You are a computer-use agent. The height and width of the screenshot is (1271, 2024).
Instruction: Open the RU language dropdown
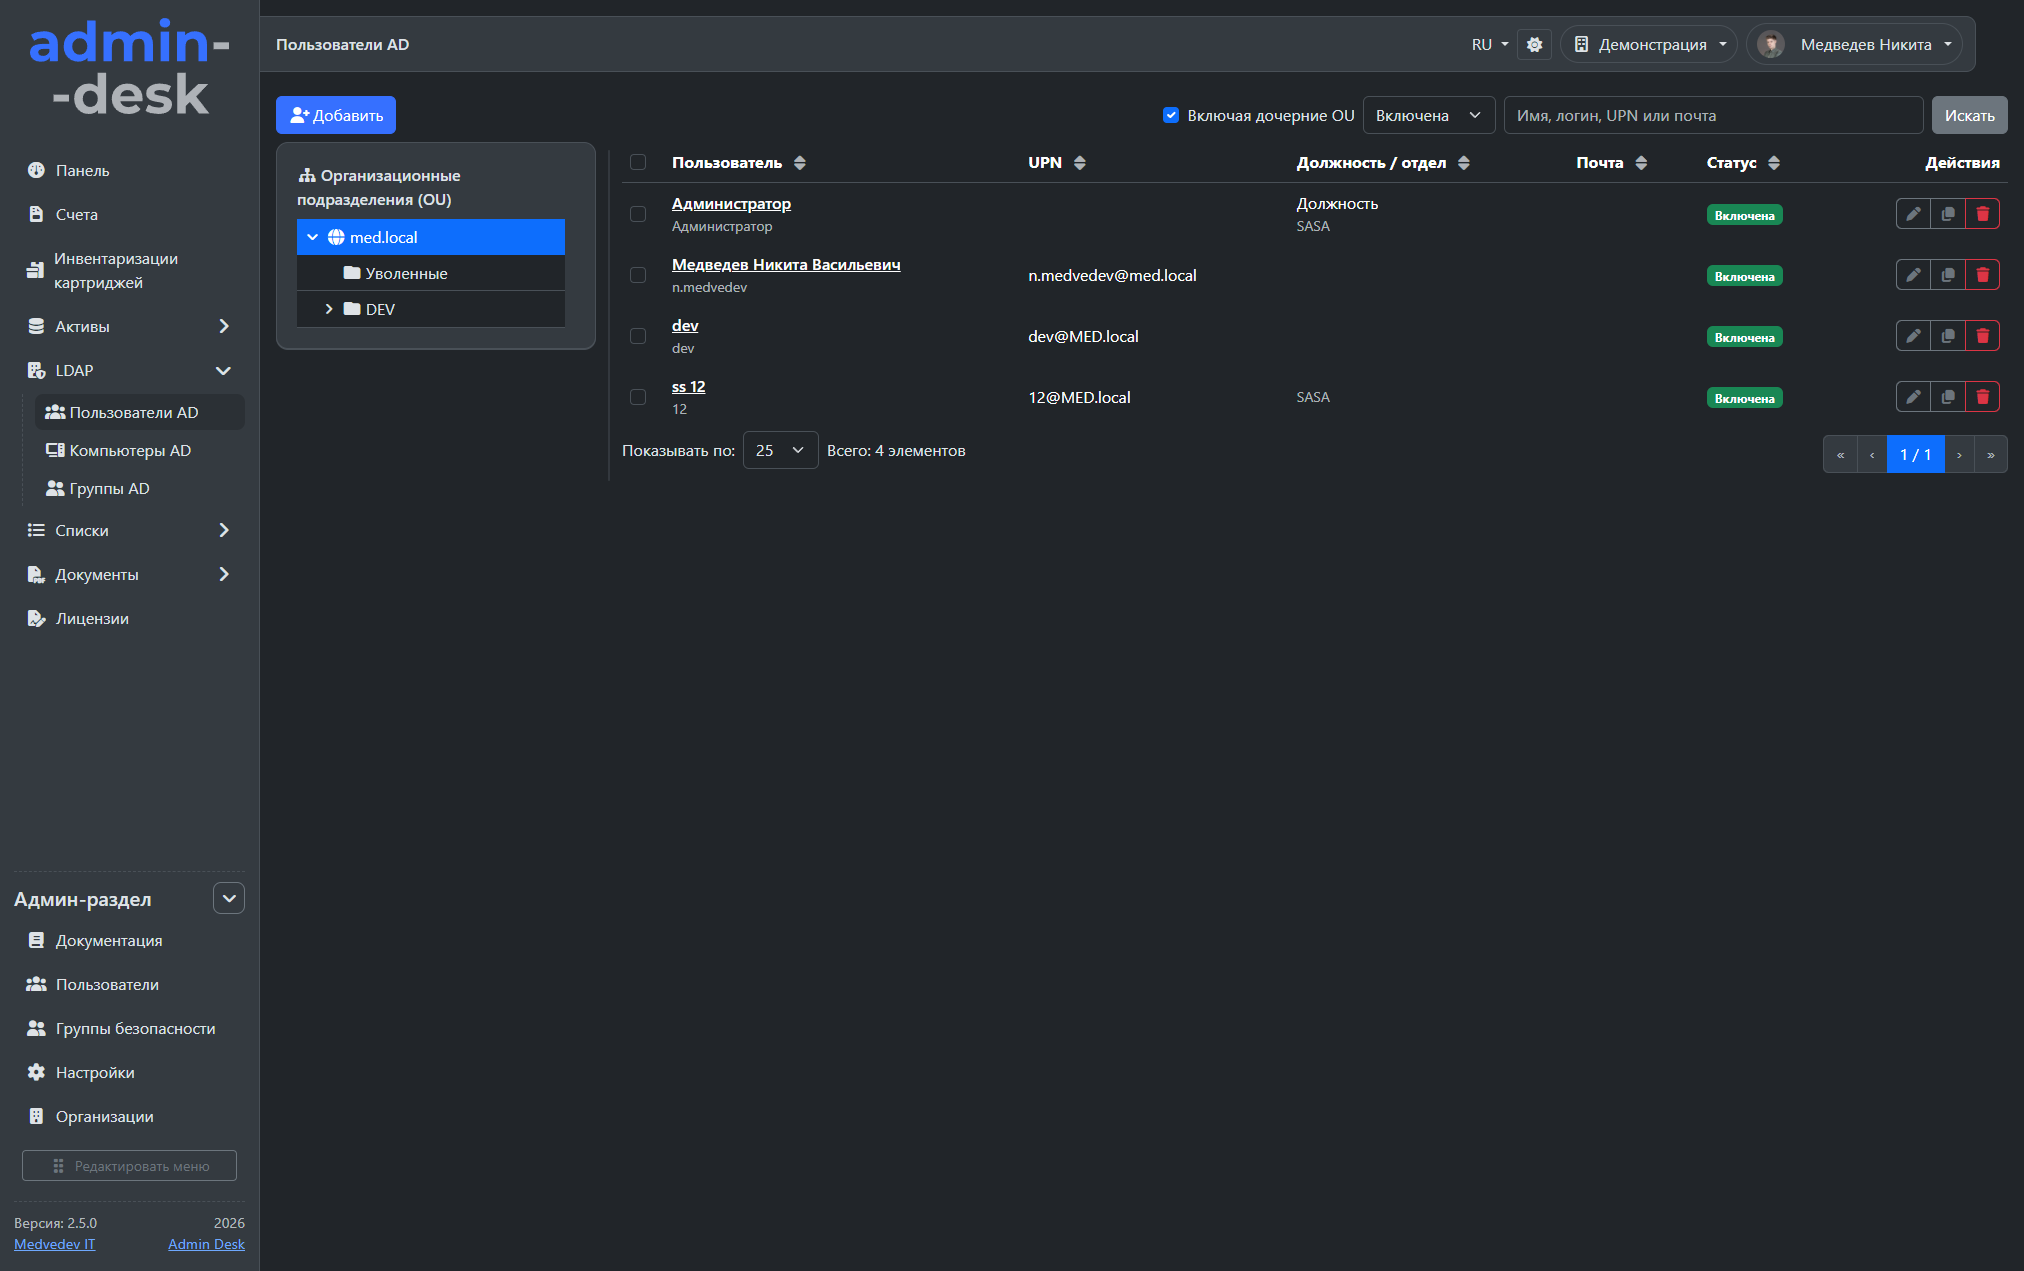pos(1489,45)
